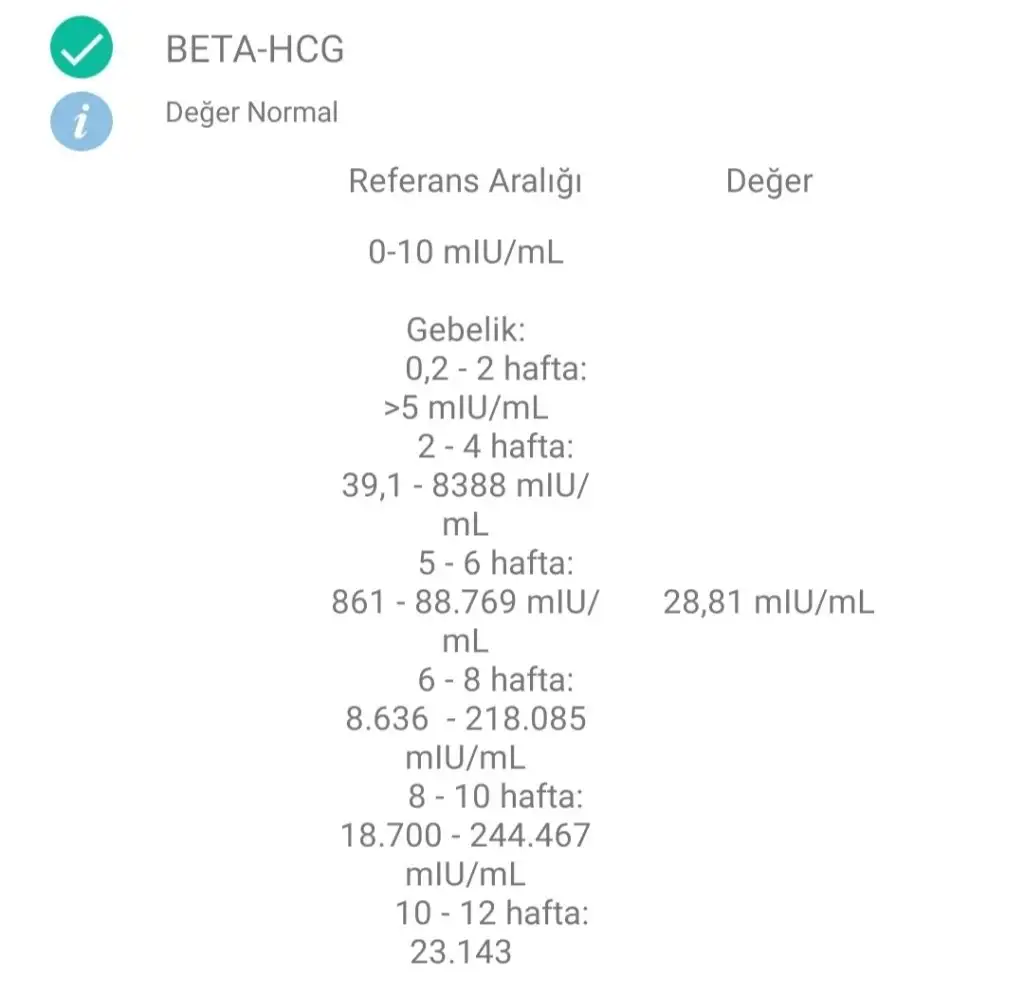Select the 2 - 4 hafta row

tap(496, 447)
